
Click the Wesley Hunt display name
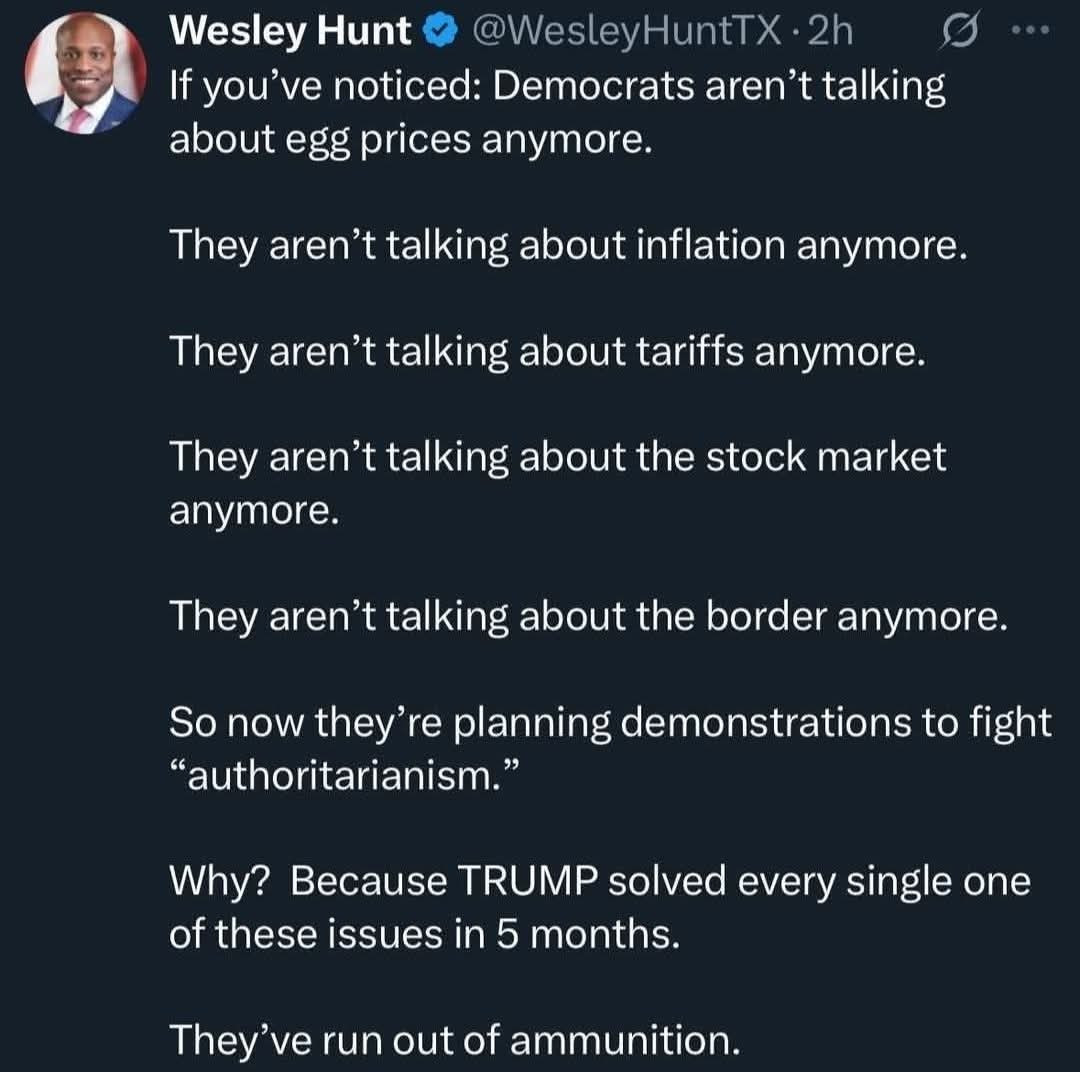pos(289,33)
